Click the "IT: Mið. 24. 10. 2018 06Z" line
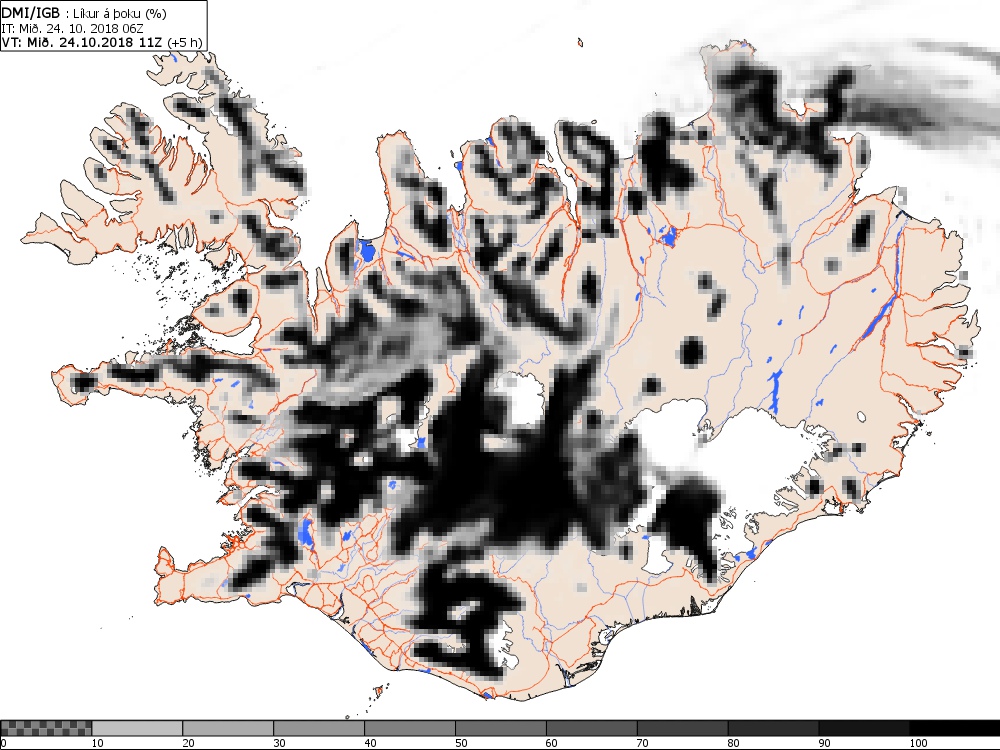Screen dimensions: 1000x750 (72, 29)
